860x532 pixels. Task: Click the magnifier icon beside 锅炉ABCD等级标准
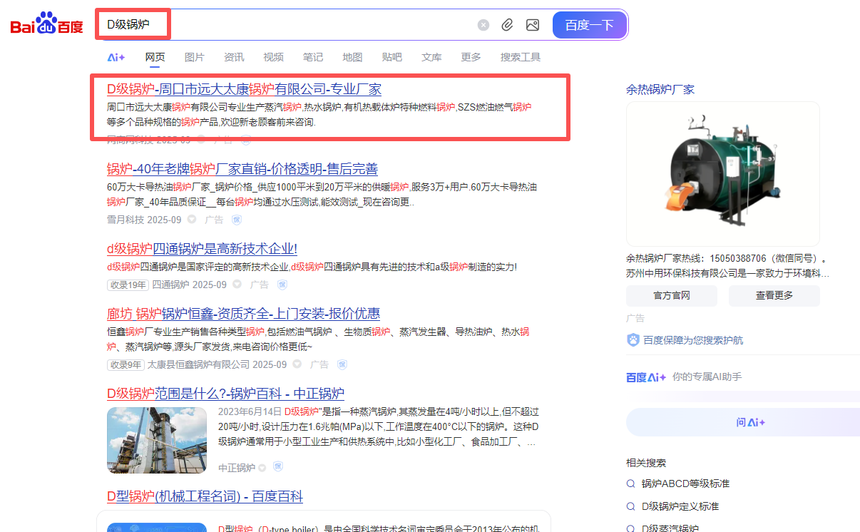[631, 484]
